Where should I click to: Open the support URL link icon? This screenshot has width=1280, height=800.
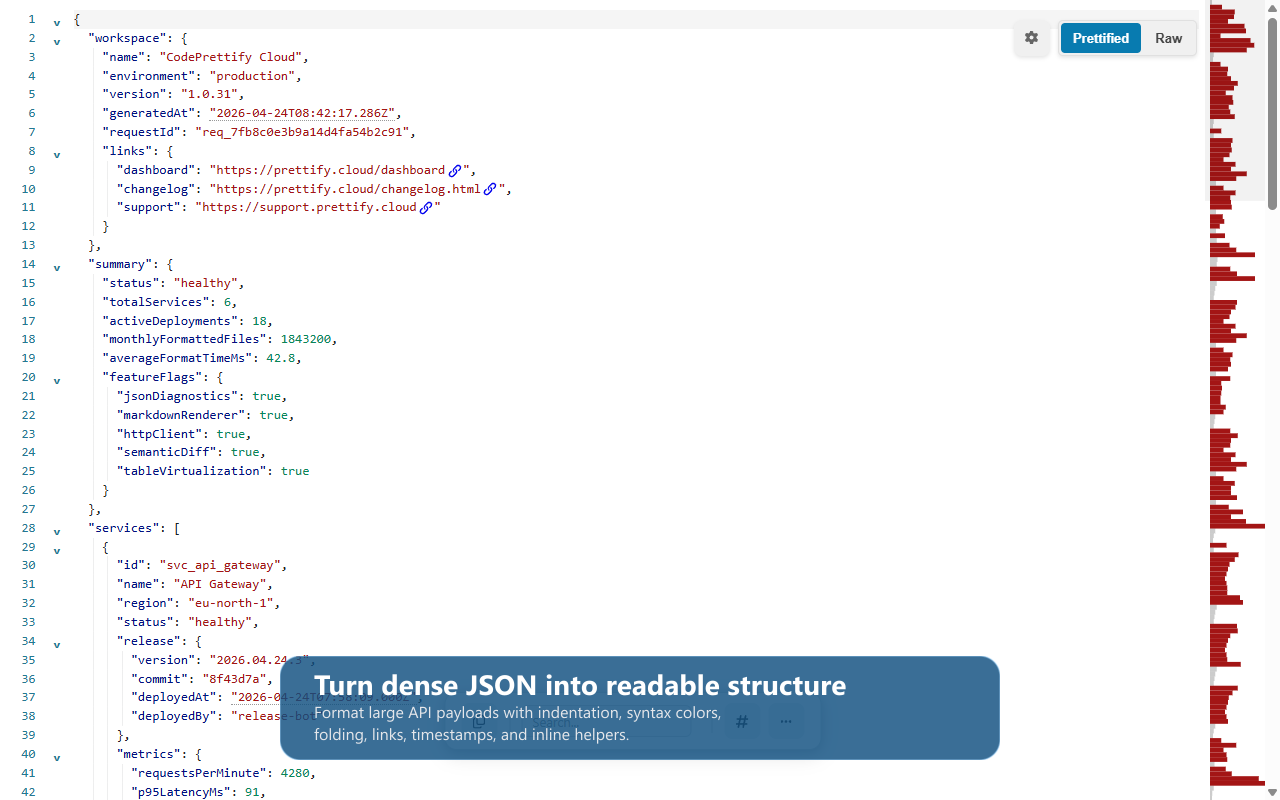tap(426, 208)
